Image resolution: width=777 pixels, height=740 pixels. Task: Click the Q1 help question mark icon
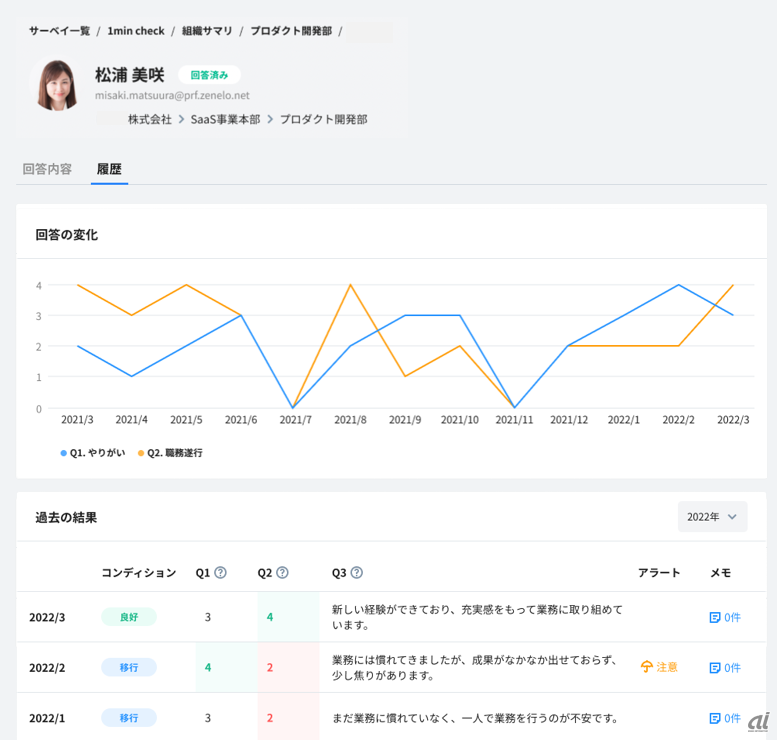(x=220, y=573)
